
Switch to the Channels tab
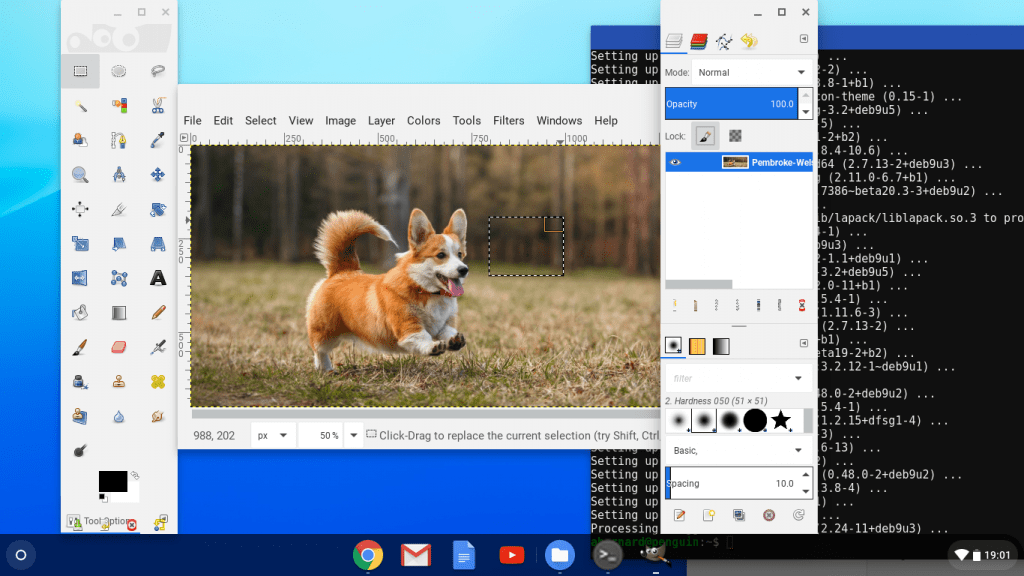coord(699,41)
